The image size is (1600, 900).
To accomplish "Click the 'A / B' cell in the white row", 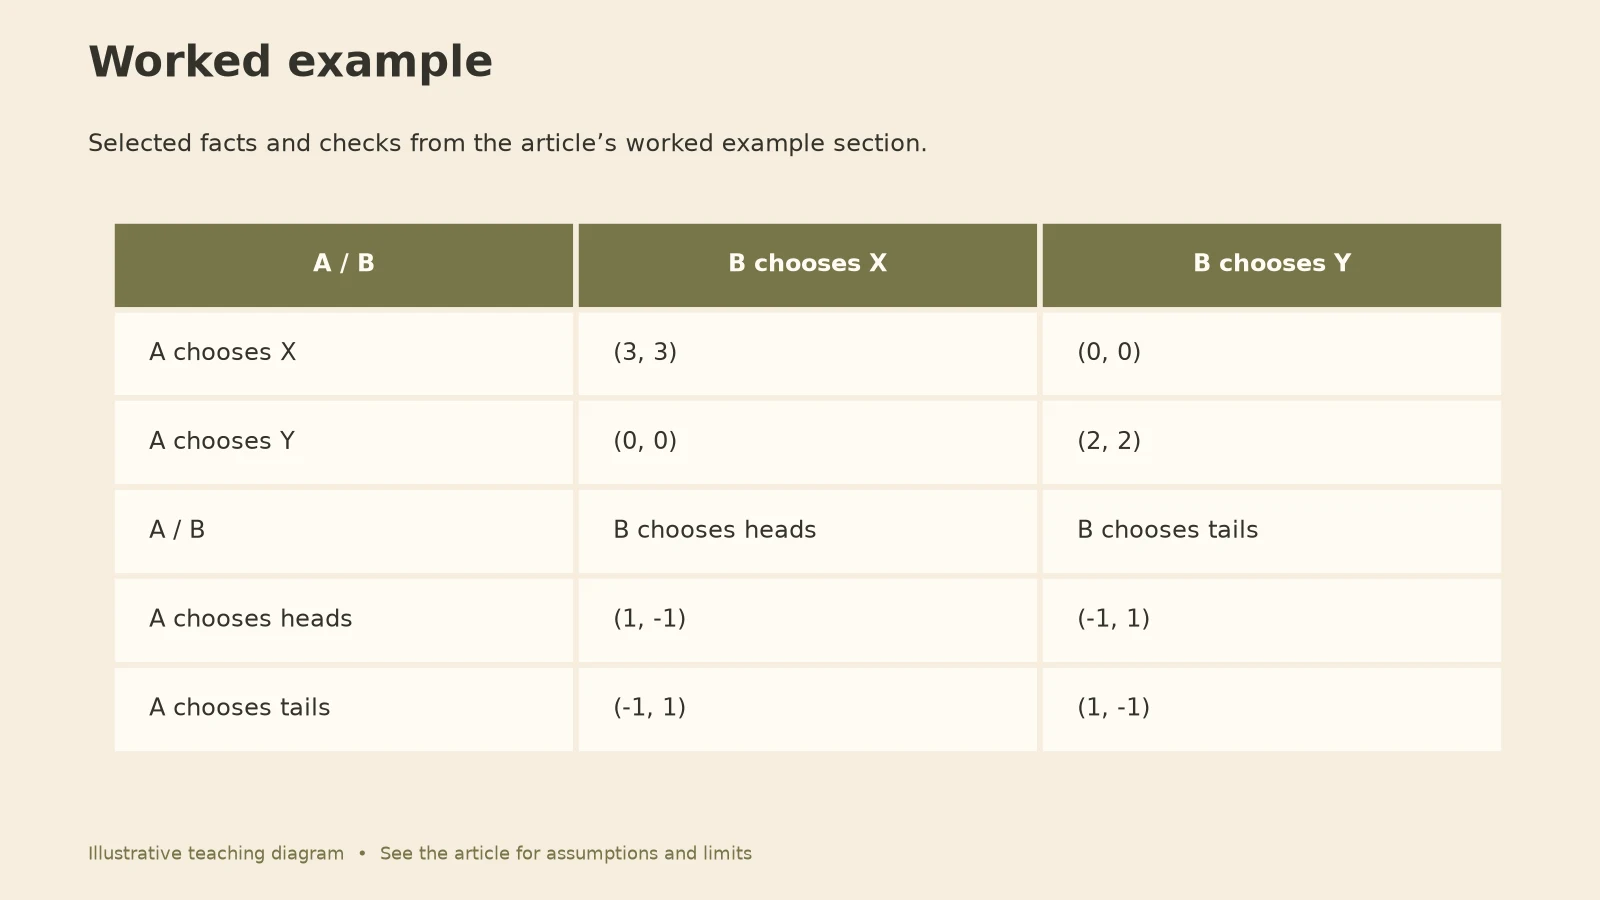I will coord(344,532).
